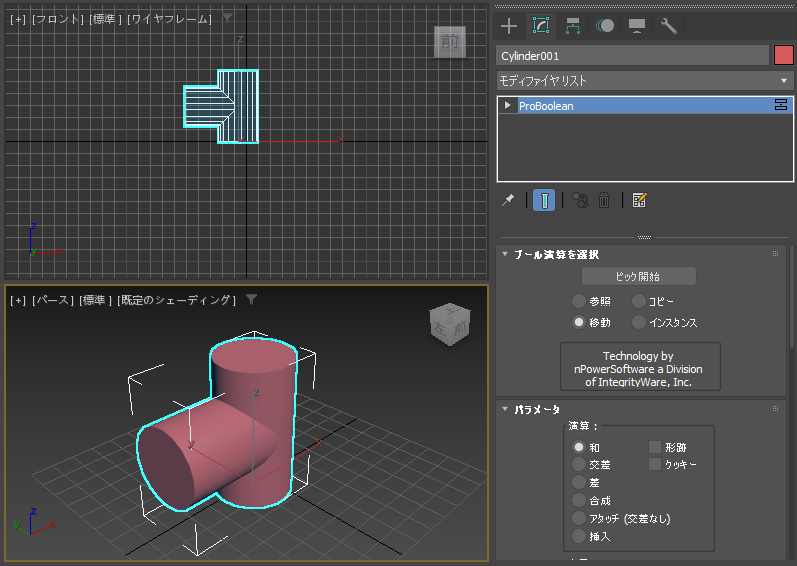
Task: Open the Create panel tab (plus icon)
Action: 509,26
